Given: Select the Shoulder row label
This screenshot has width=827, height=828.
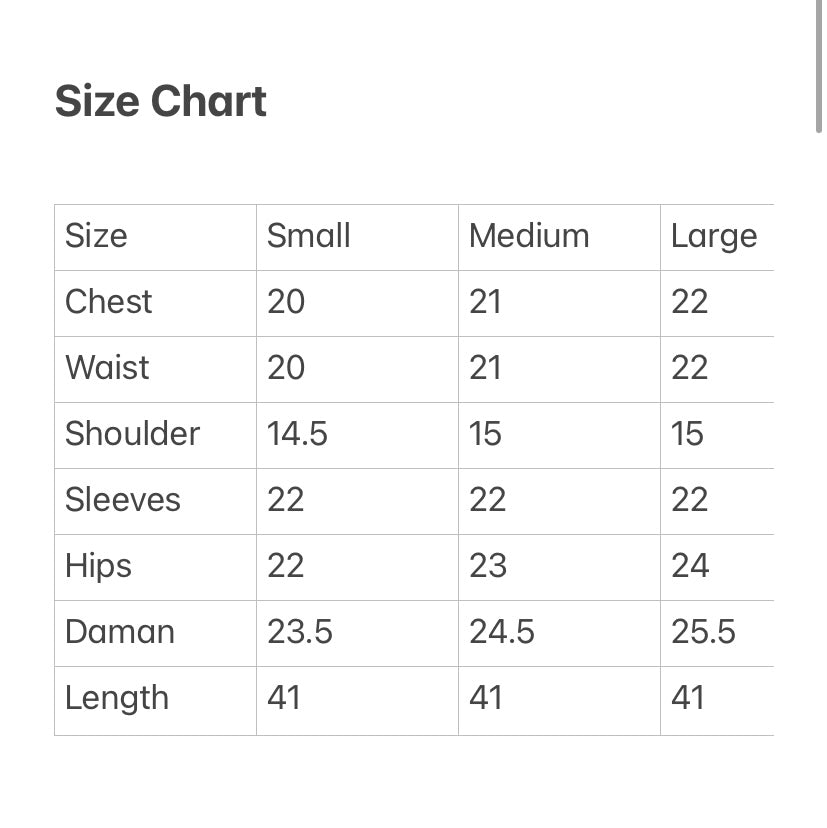Looking at the screenshot, I should (132, 434).
